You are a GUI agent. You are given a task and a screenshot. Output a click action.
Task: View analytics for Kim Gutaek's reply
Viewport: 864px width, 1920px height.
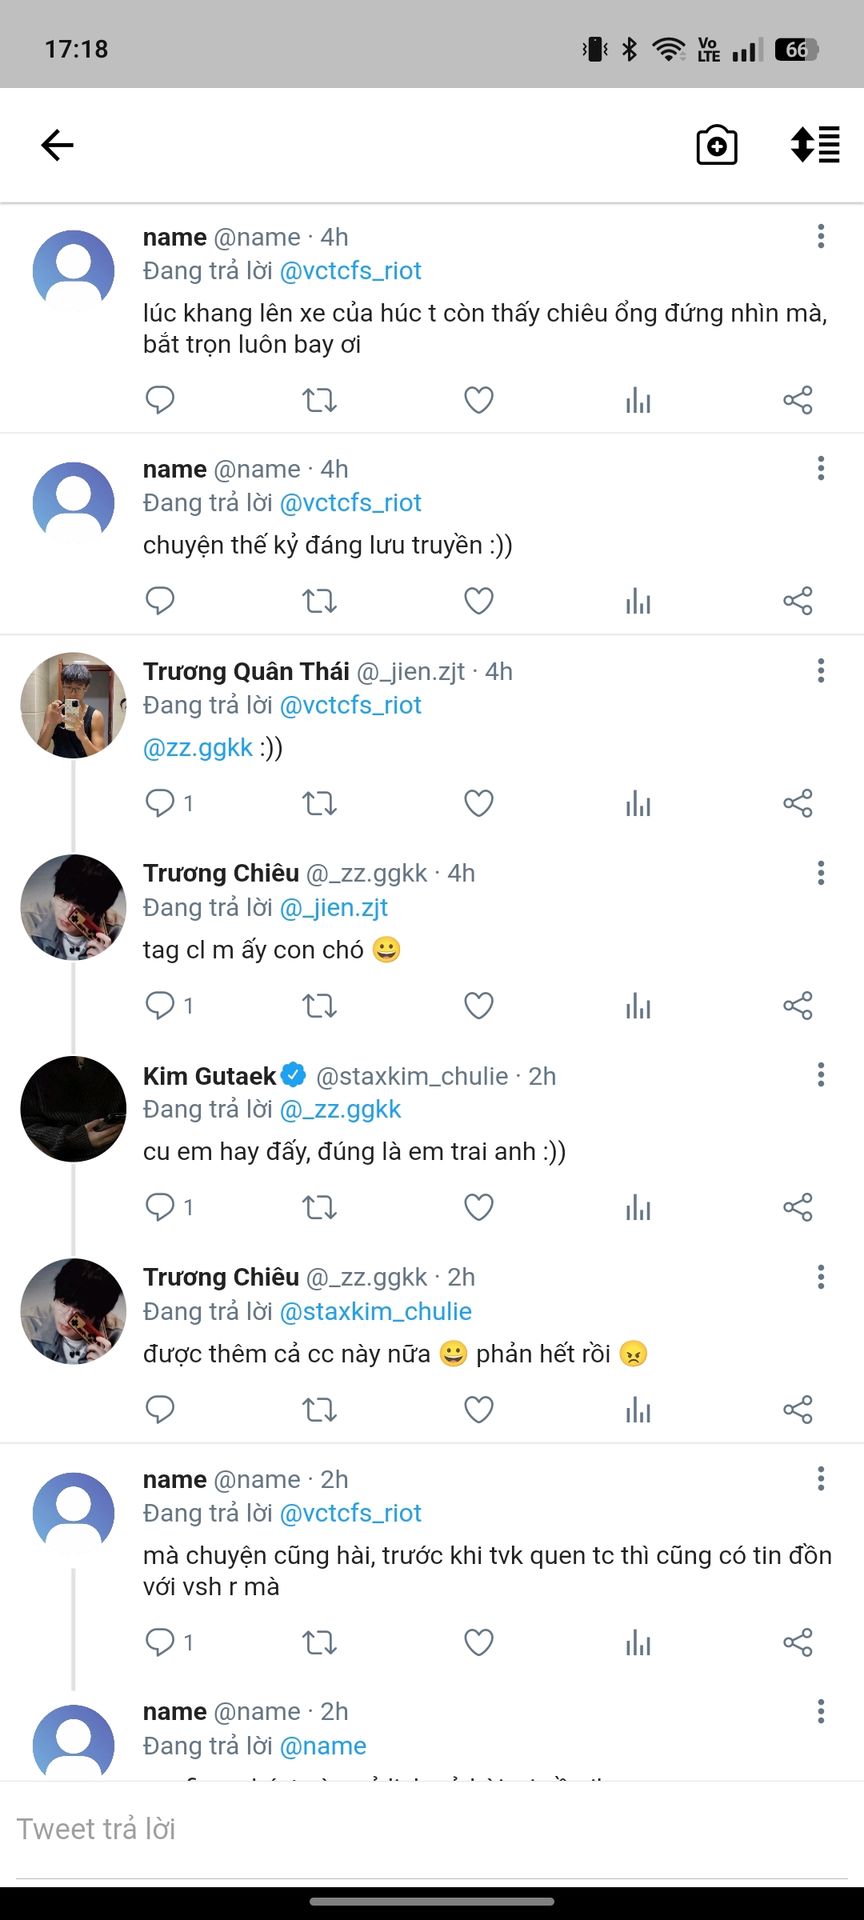pyautogui.click(x=638, y=1207)
